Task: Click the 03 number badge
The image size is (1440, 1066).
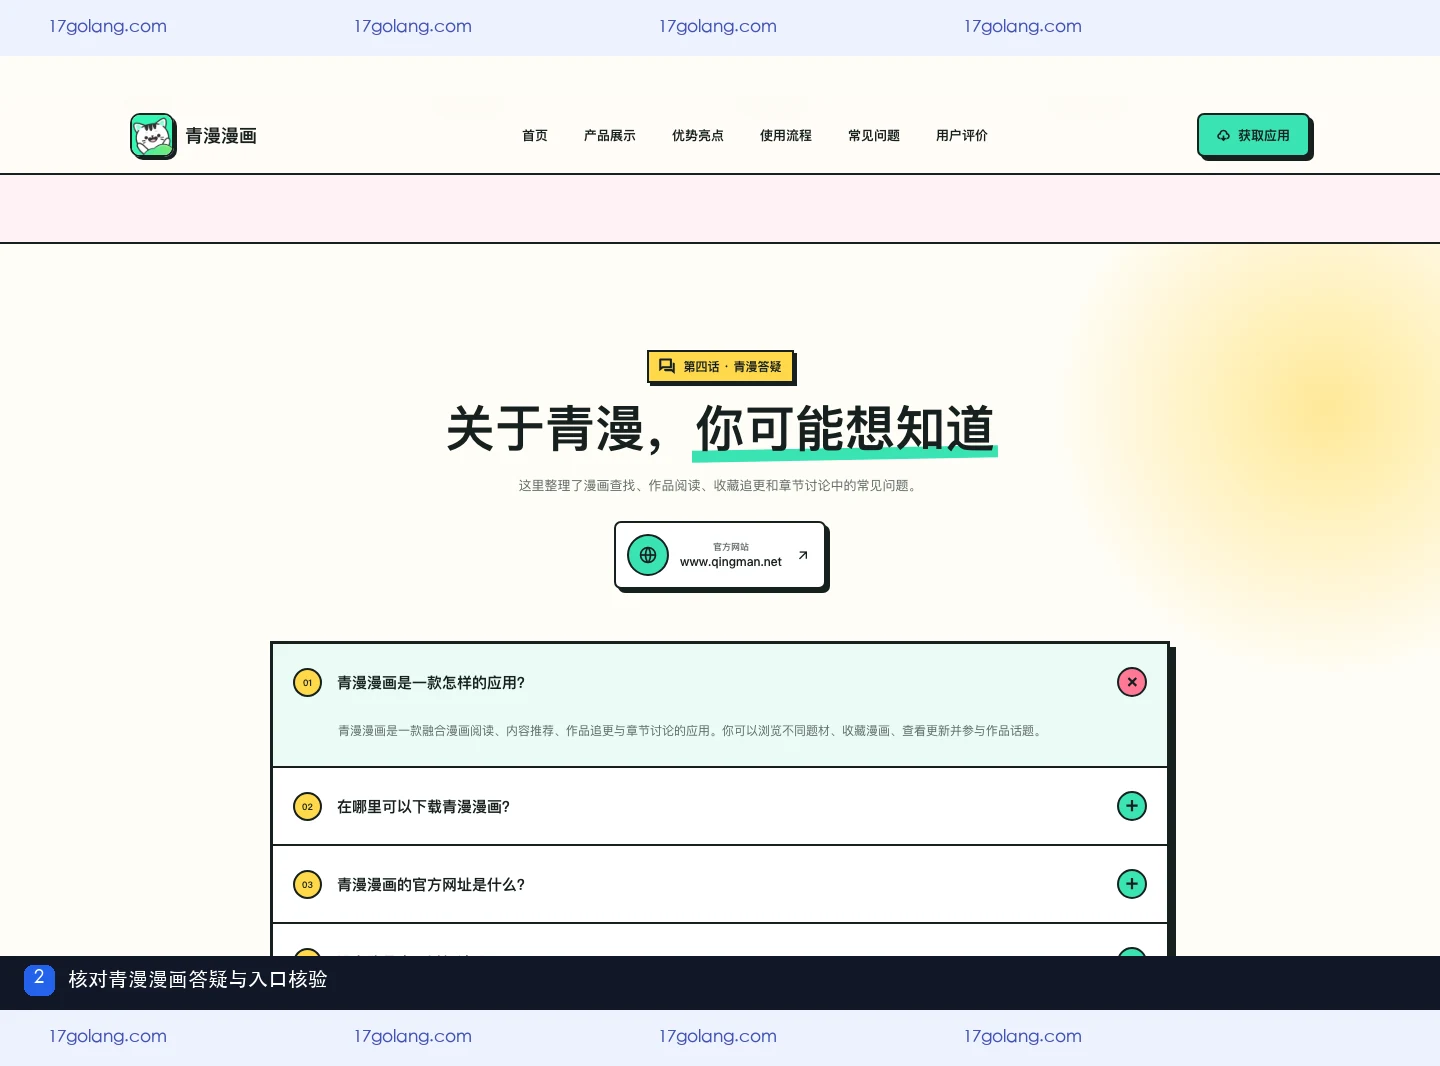Action: (x=307, y=885)
